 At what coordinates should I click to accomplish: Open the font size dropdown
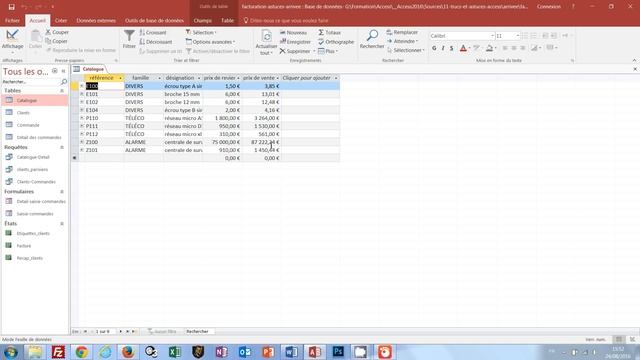[518, 36]
